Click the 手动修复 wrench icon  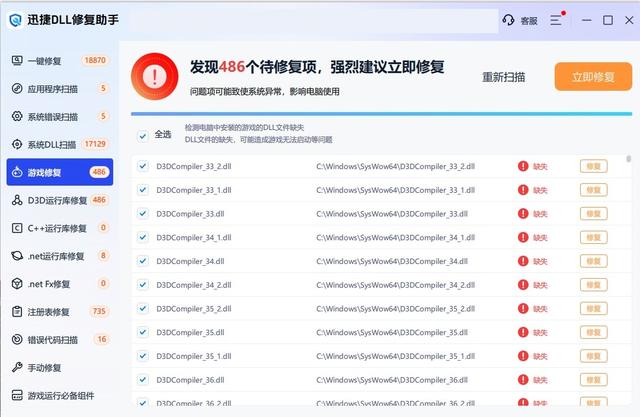tap(17, 367)
